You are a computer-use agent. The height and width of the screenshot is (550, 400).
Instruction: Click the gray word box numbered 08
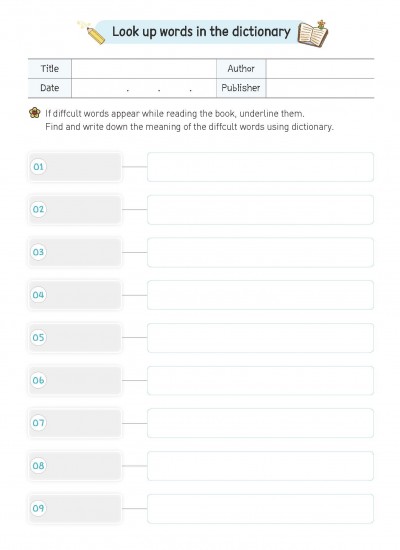point(75,466)
